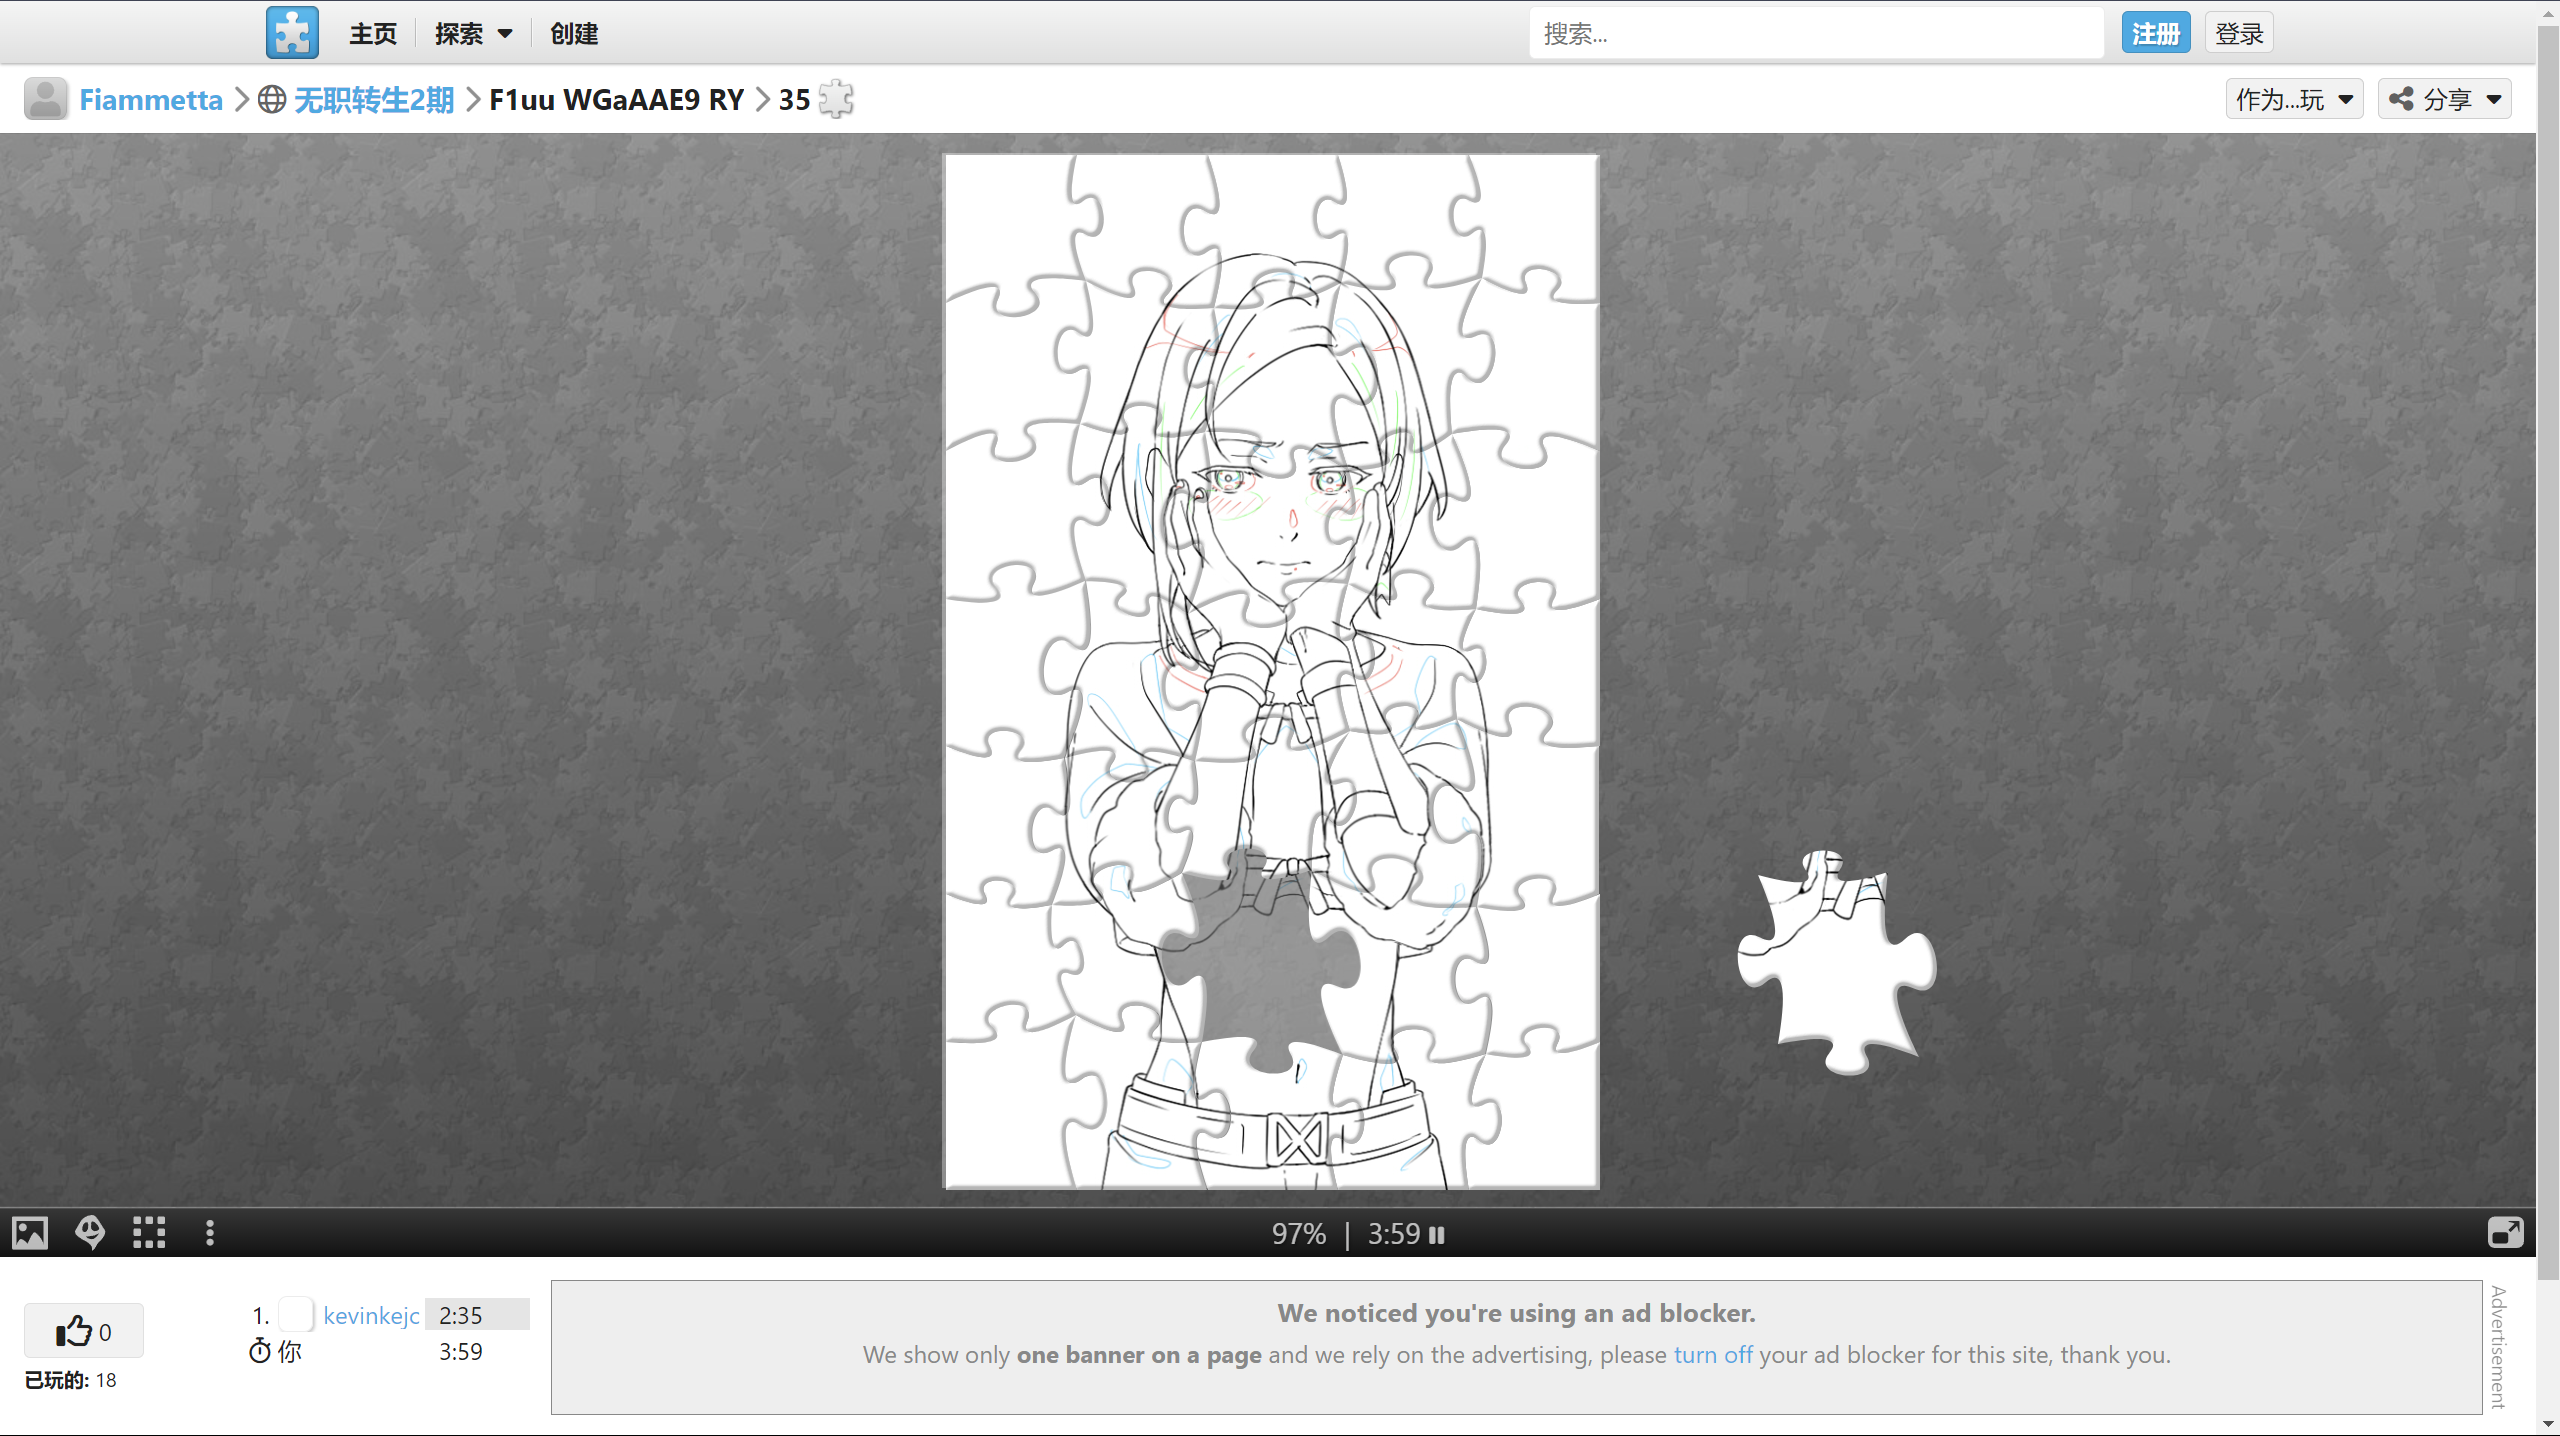This screenshot has height=1436, width=2560.
Task: Click the puzzle piece count icon beside 35
Action: [836, 99]
